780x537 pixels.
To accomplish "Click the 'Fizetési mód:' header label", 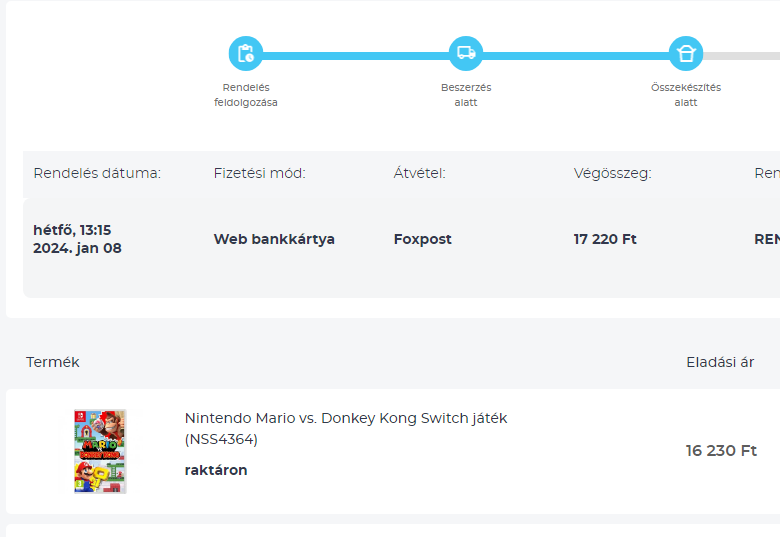I will click(x=260, y=173).
